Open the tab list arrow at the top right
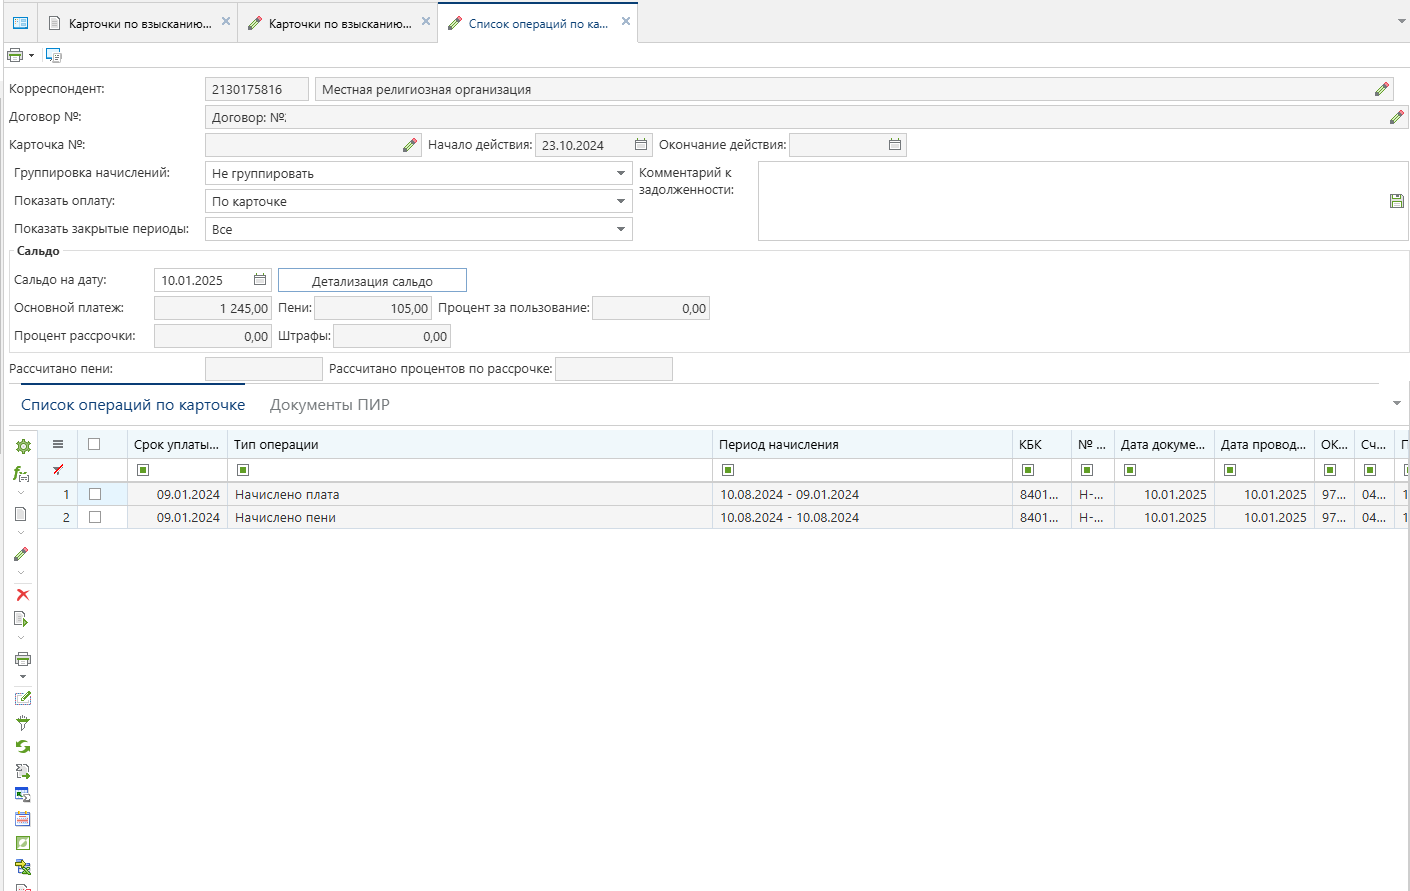The image size is (1410, 891). pos(1401,21)
